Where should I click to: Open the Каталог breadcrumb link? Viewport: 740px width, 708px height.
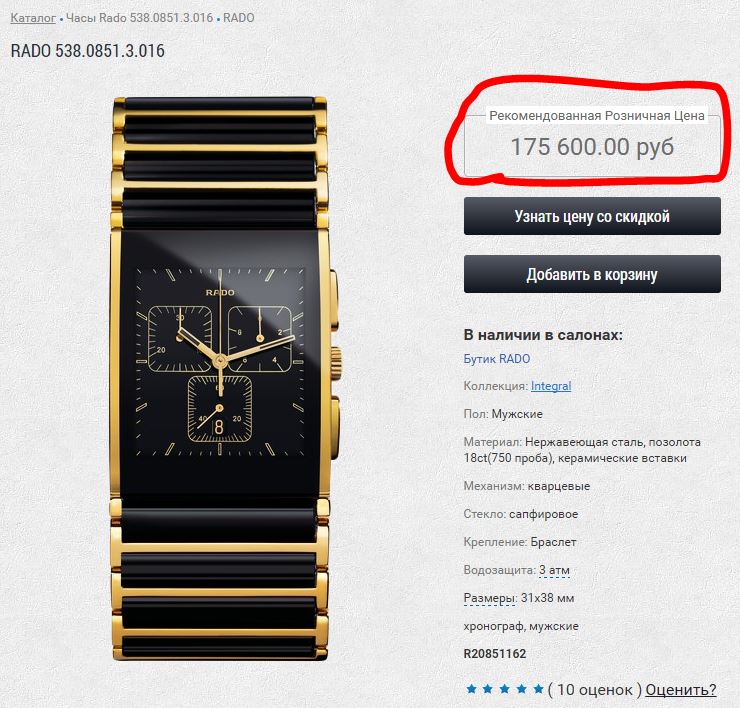tap(33, 18)
